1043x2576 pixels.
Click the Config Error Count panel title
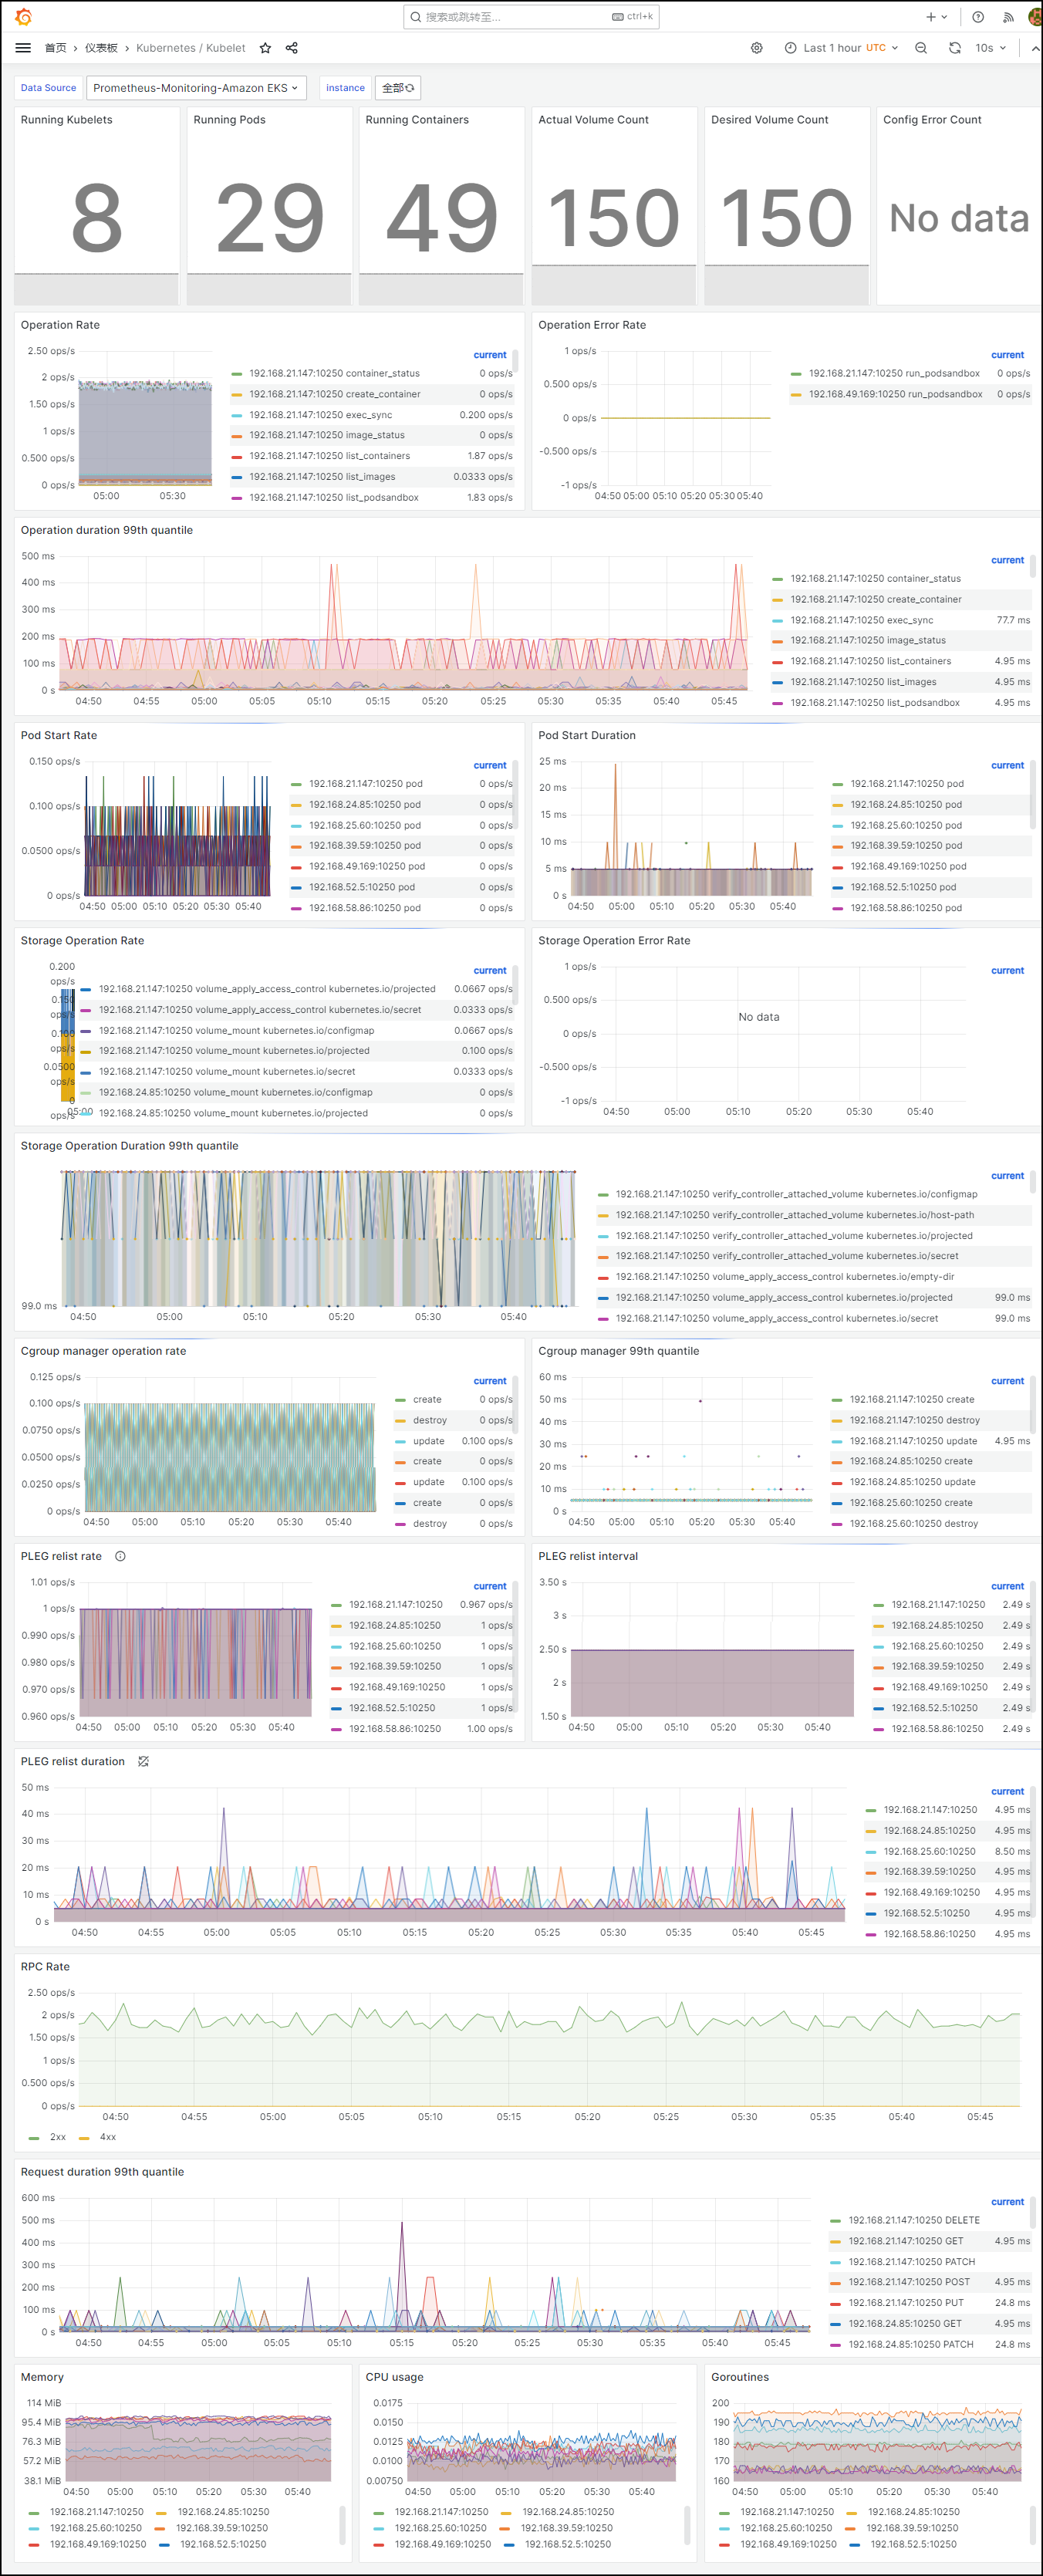click(x=932, y=119)
